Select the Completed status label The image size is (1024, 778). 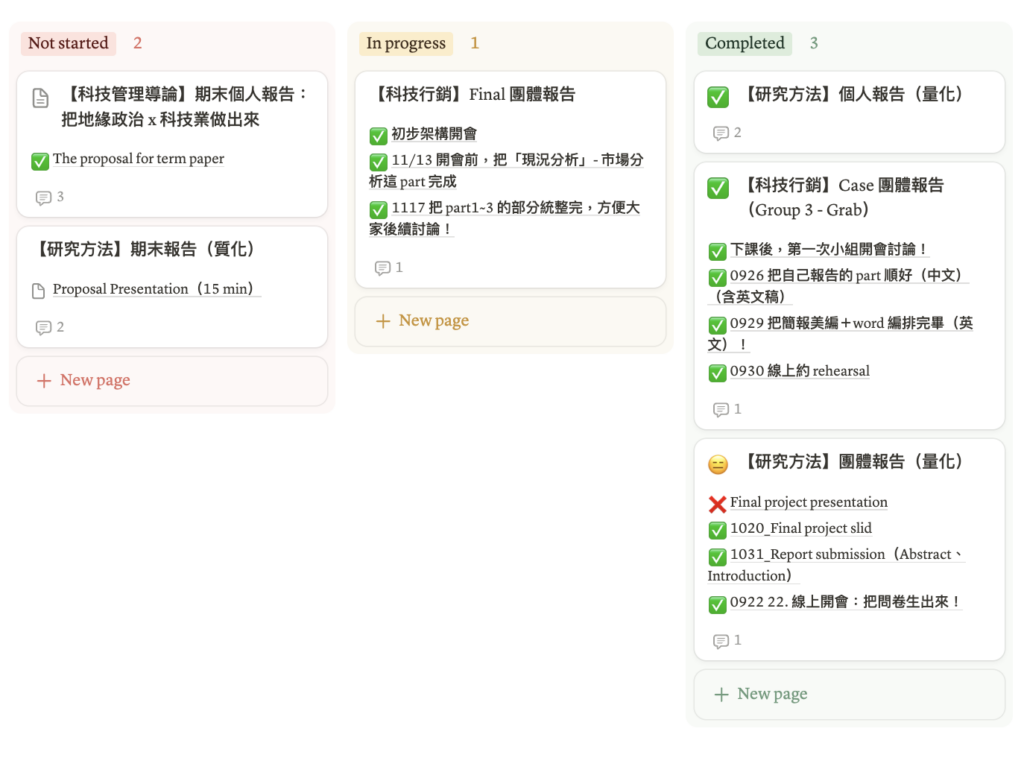[x=744, y=43]
